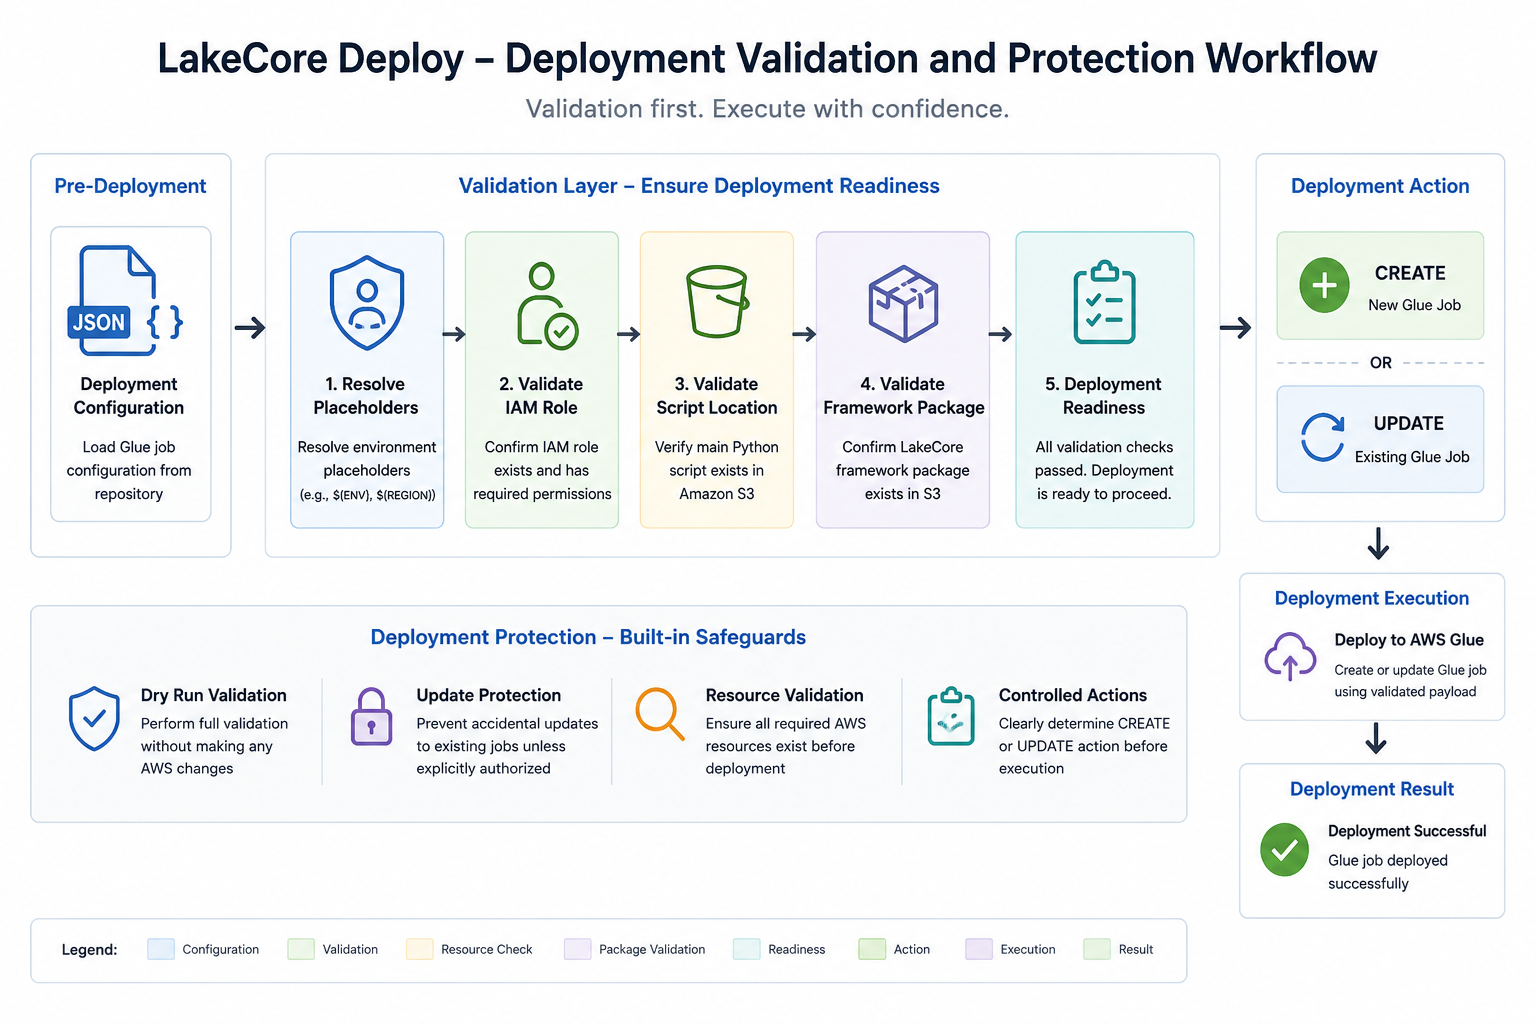
Task: Click the Action legend color swatch
Action: [872, 949]
